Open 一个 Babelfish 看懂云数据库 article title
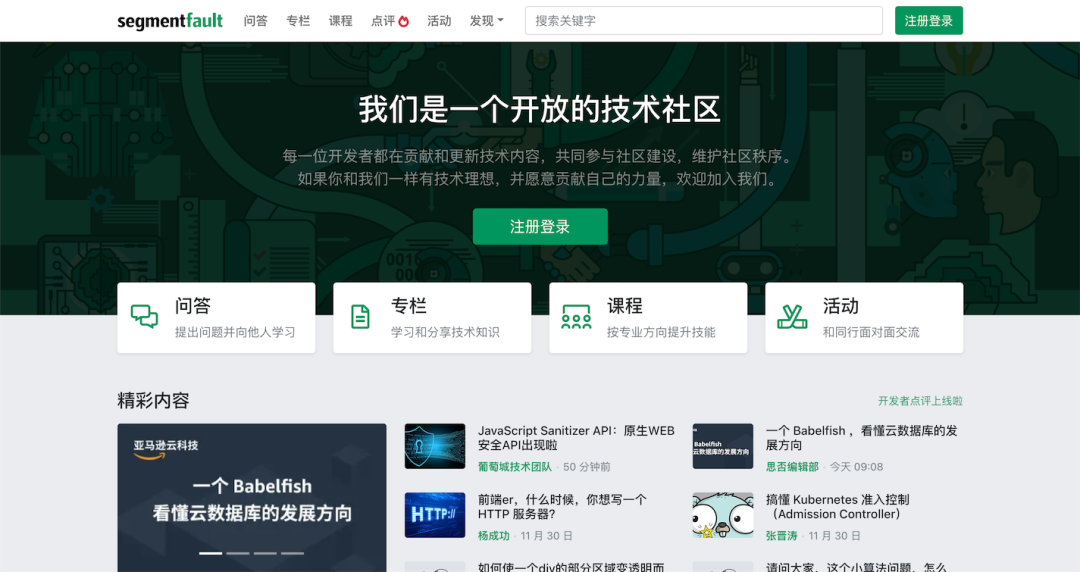Viewport: 1080px width, 572px height. point(862,438)
